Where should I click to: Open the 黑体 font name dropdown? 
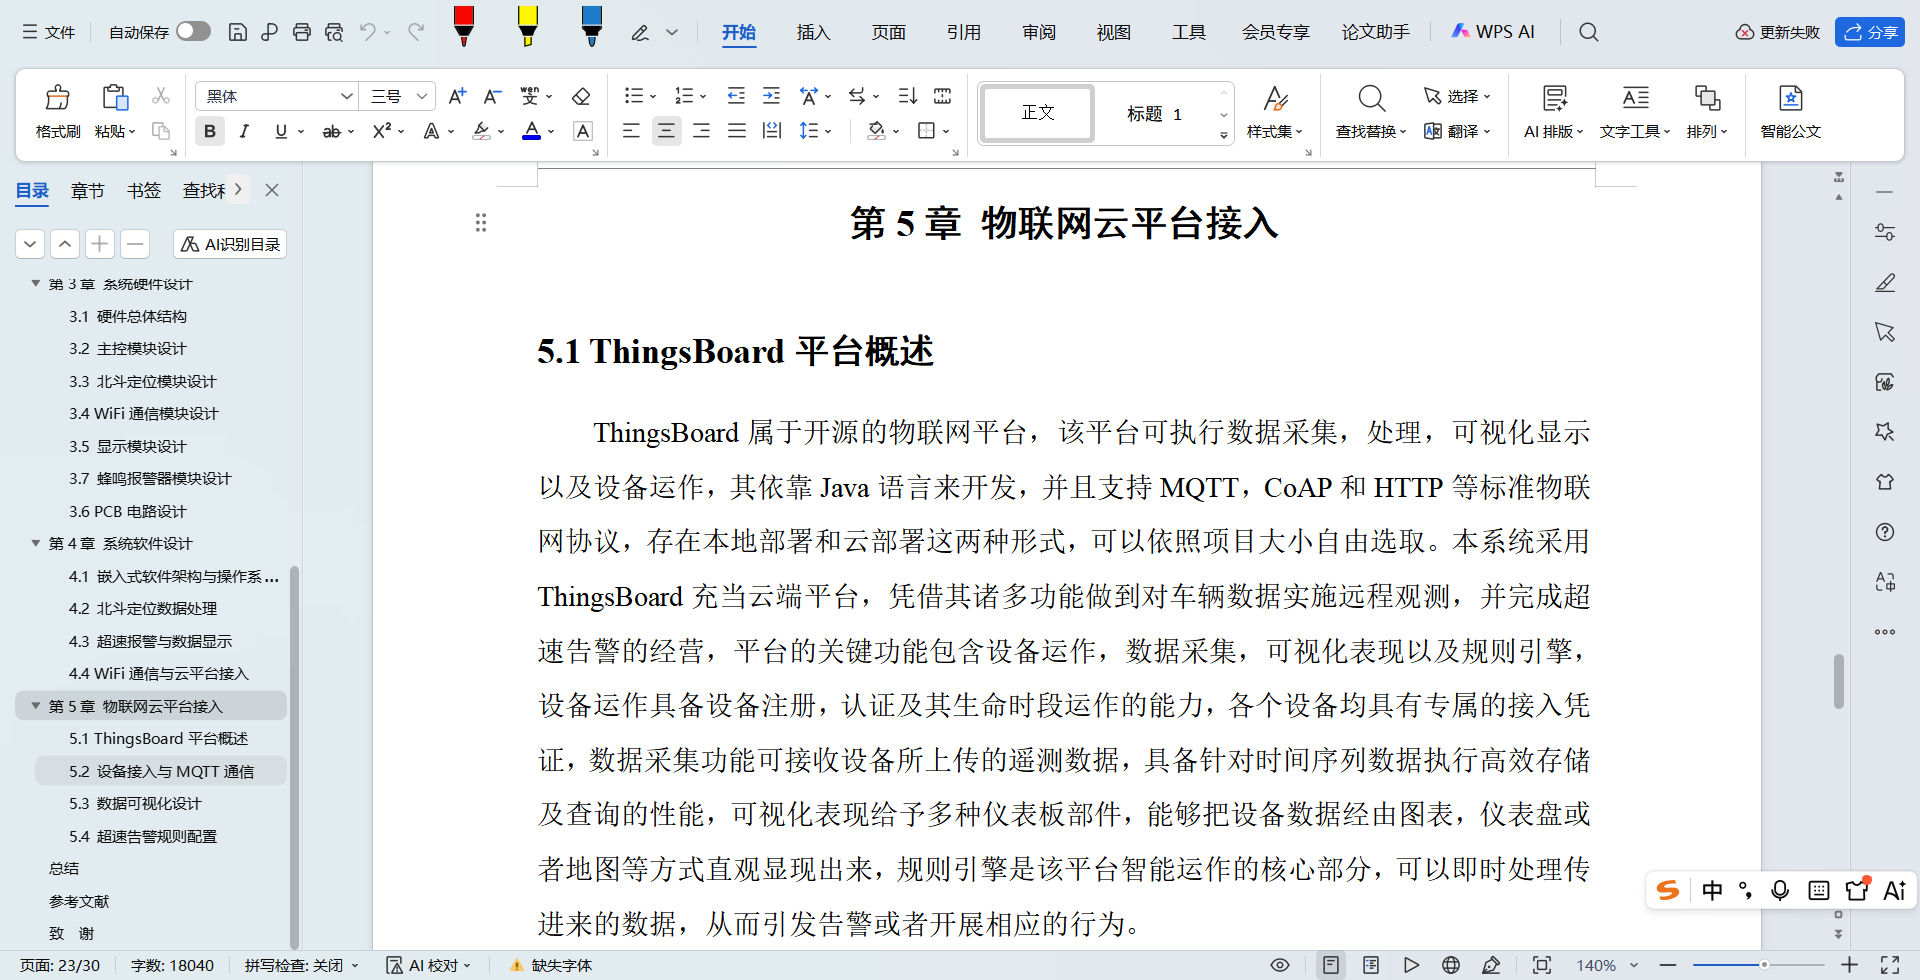(347, 96)
